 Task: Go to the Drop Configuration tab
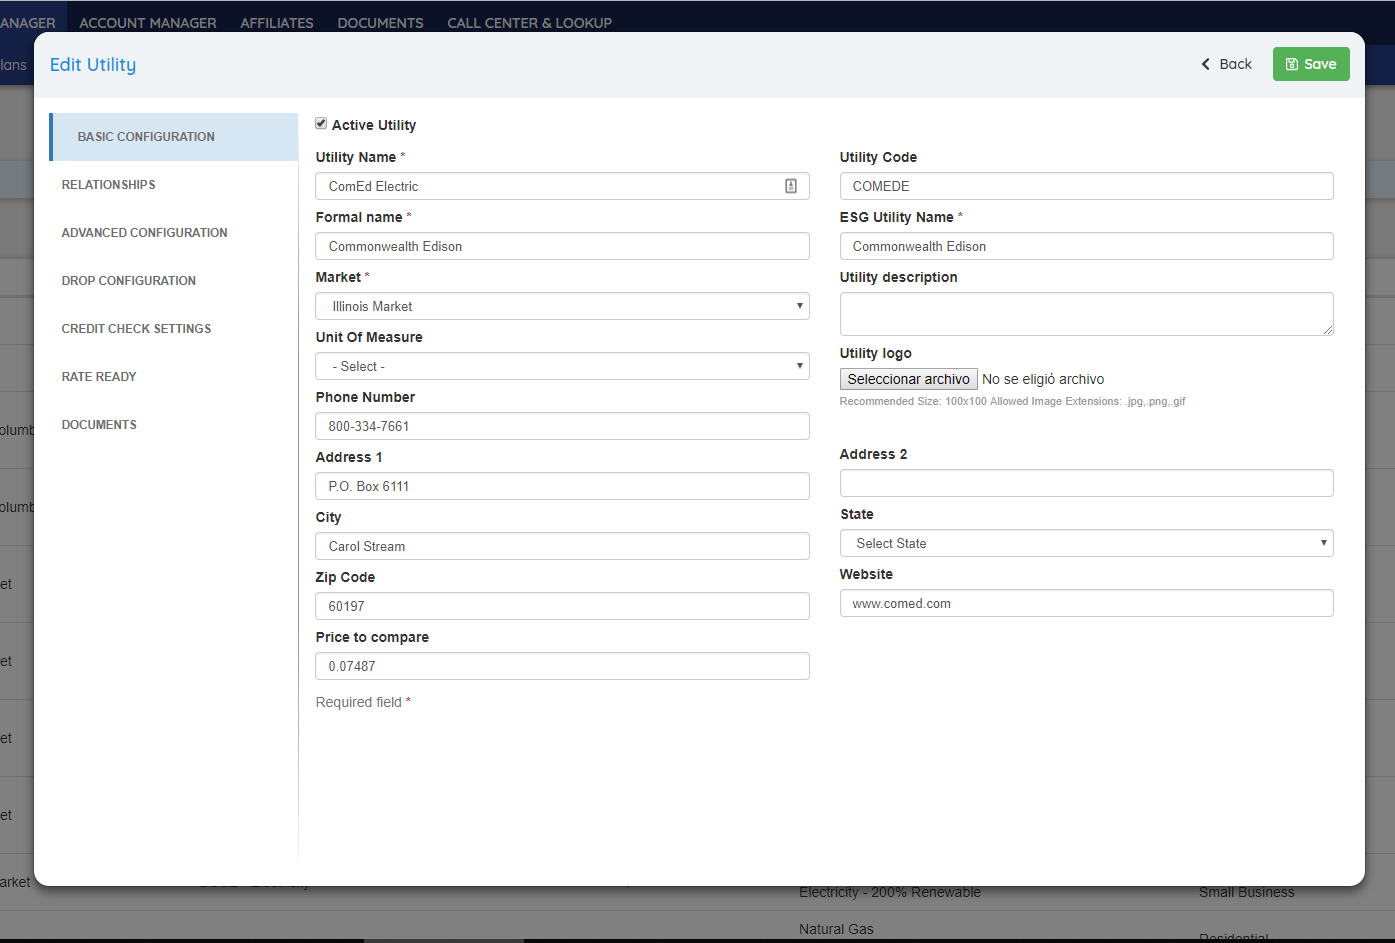coord(174,281)
